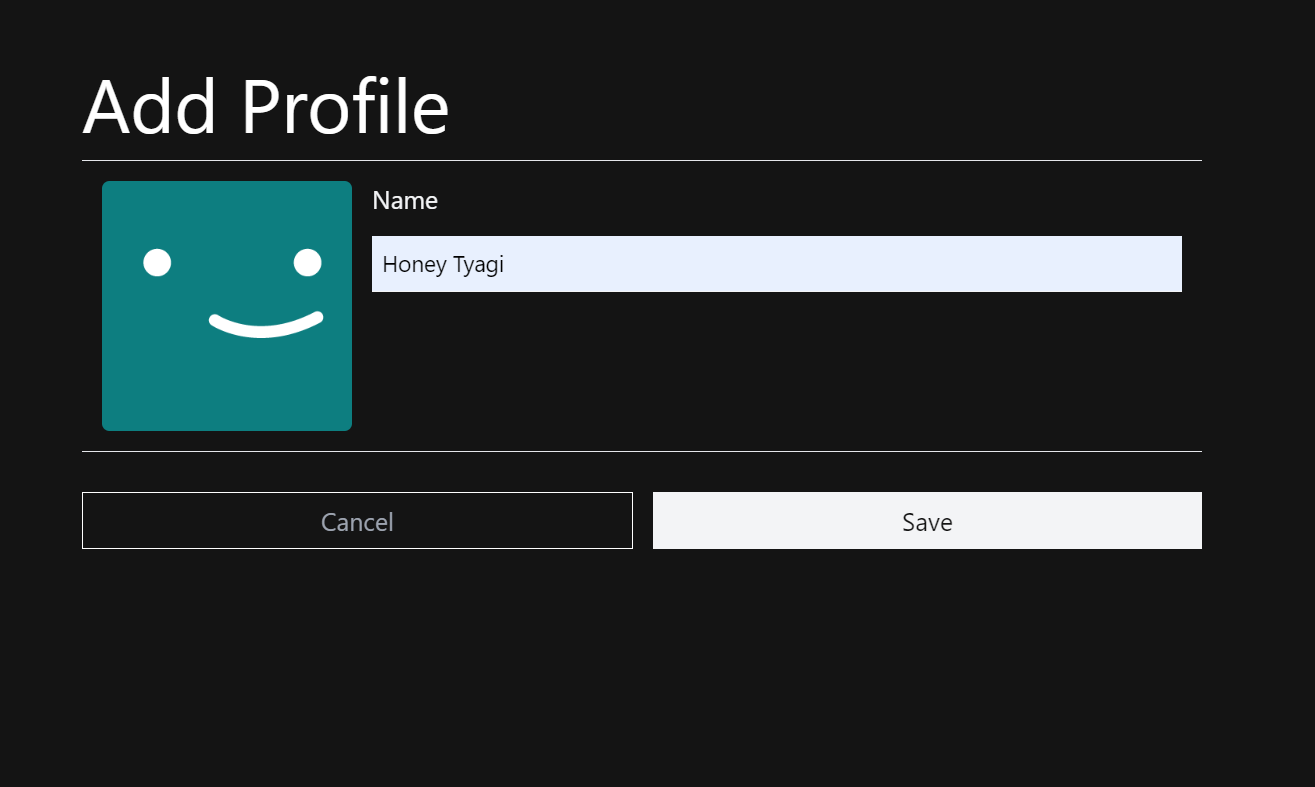Click the text Honey Tyagi in the field
This screenshot has width=1315, height=787.
[x=443, y=264]
